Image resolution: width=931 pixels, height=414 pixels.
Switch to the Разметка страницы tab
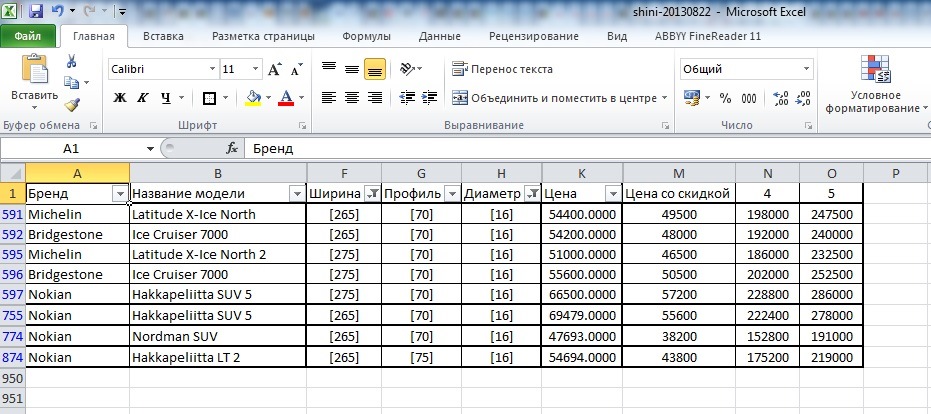point(263,36)
